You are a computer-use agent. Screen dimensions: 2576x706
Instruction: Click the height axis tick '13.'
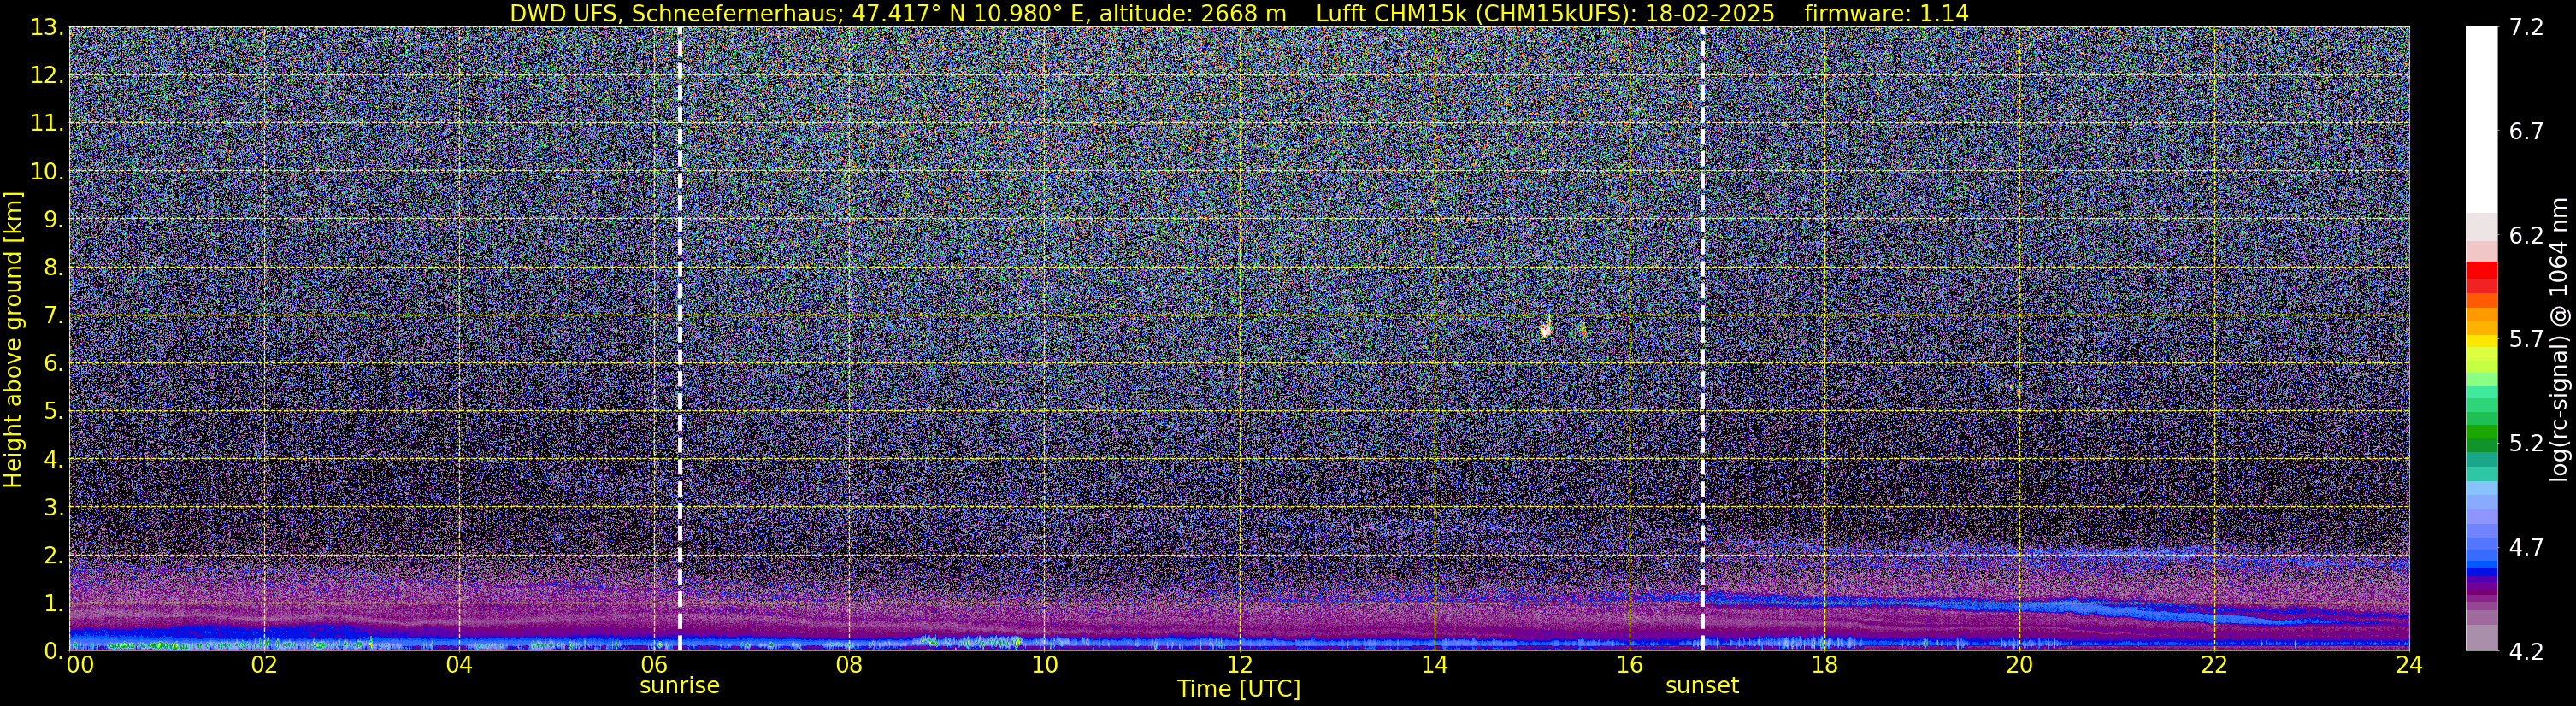[x=47, y=28]
